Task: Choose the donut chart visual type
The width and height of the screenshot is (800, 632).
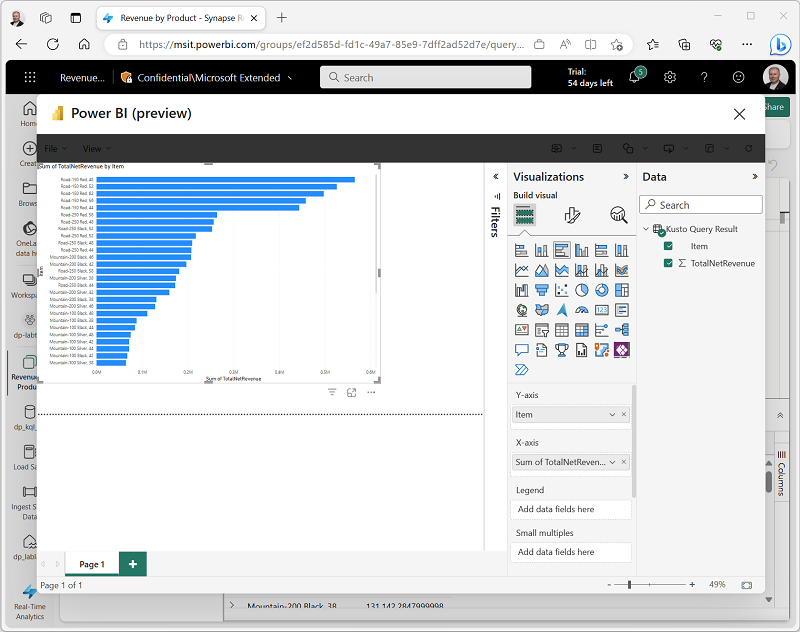Action: (602, 290)
